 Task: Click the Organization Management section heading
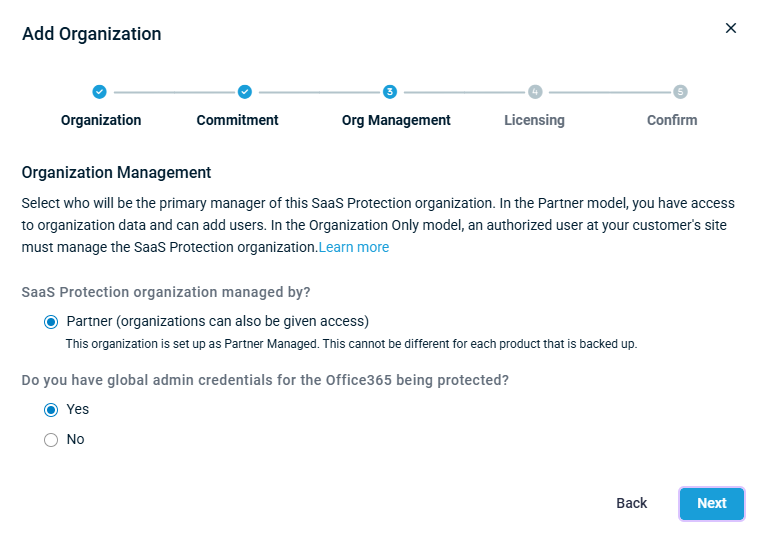116,173
